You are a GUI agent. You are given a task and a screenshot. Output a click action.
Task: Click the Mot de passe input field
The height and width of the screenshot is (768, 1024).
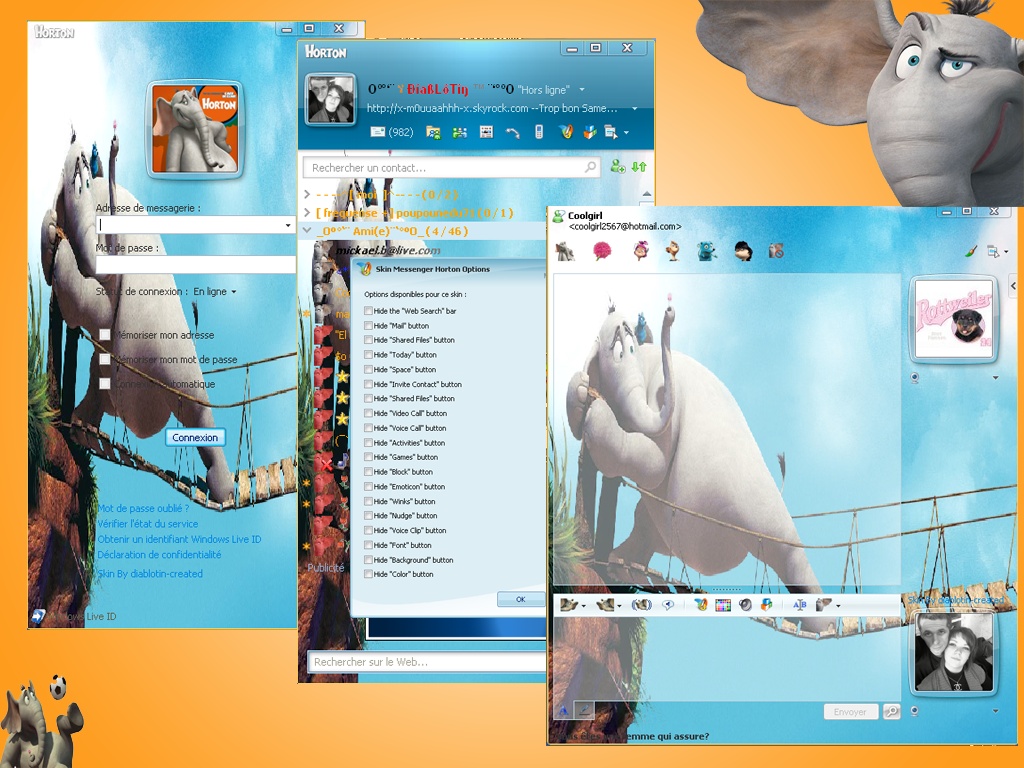(195, 264)
